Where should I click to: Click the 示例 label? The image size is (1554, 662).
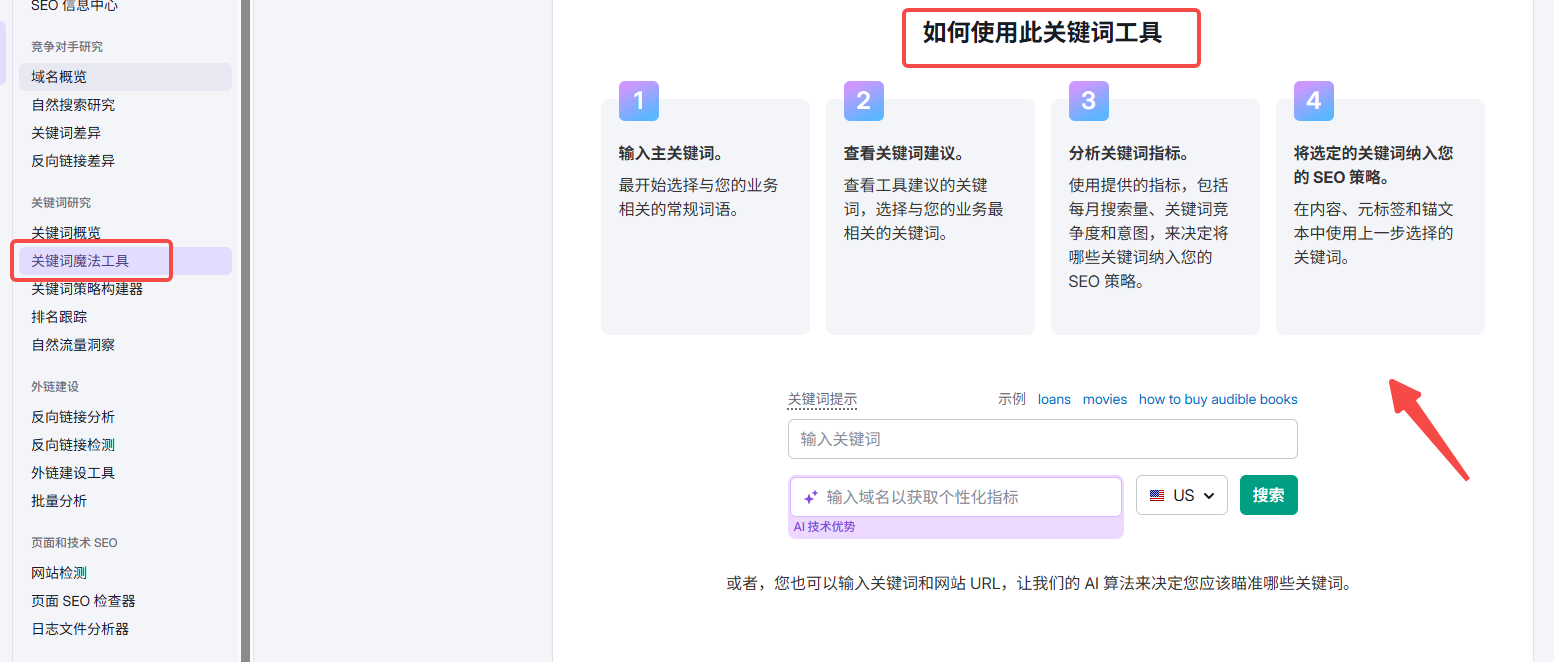(x=1011, y=399)
